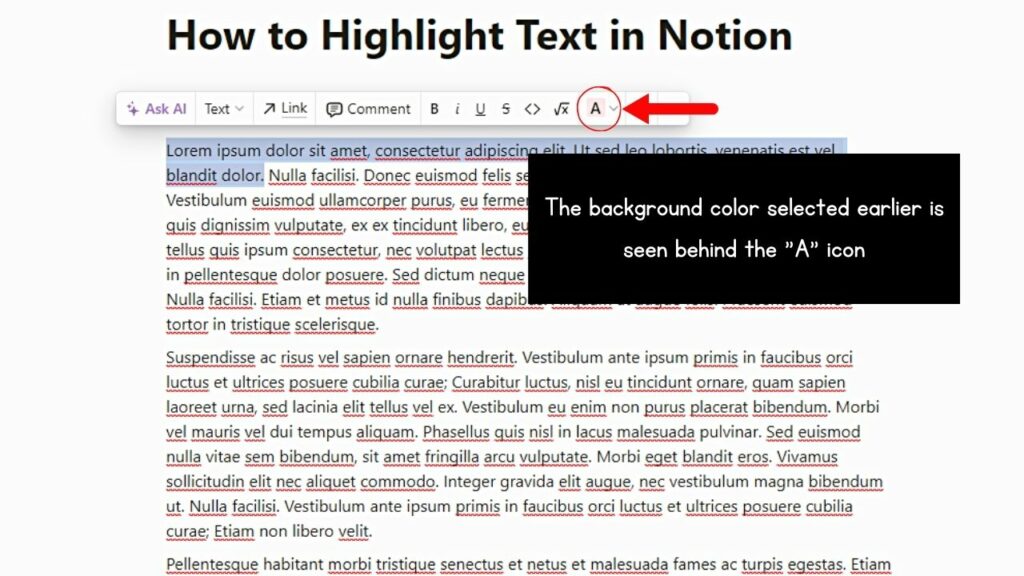Toggle bold formatting with the B icon
The image size is (1024, 576).
tap(434, 109)
